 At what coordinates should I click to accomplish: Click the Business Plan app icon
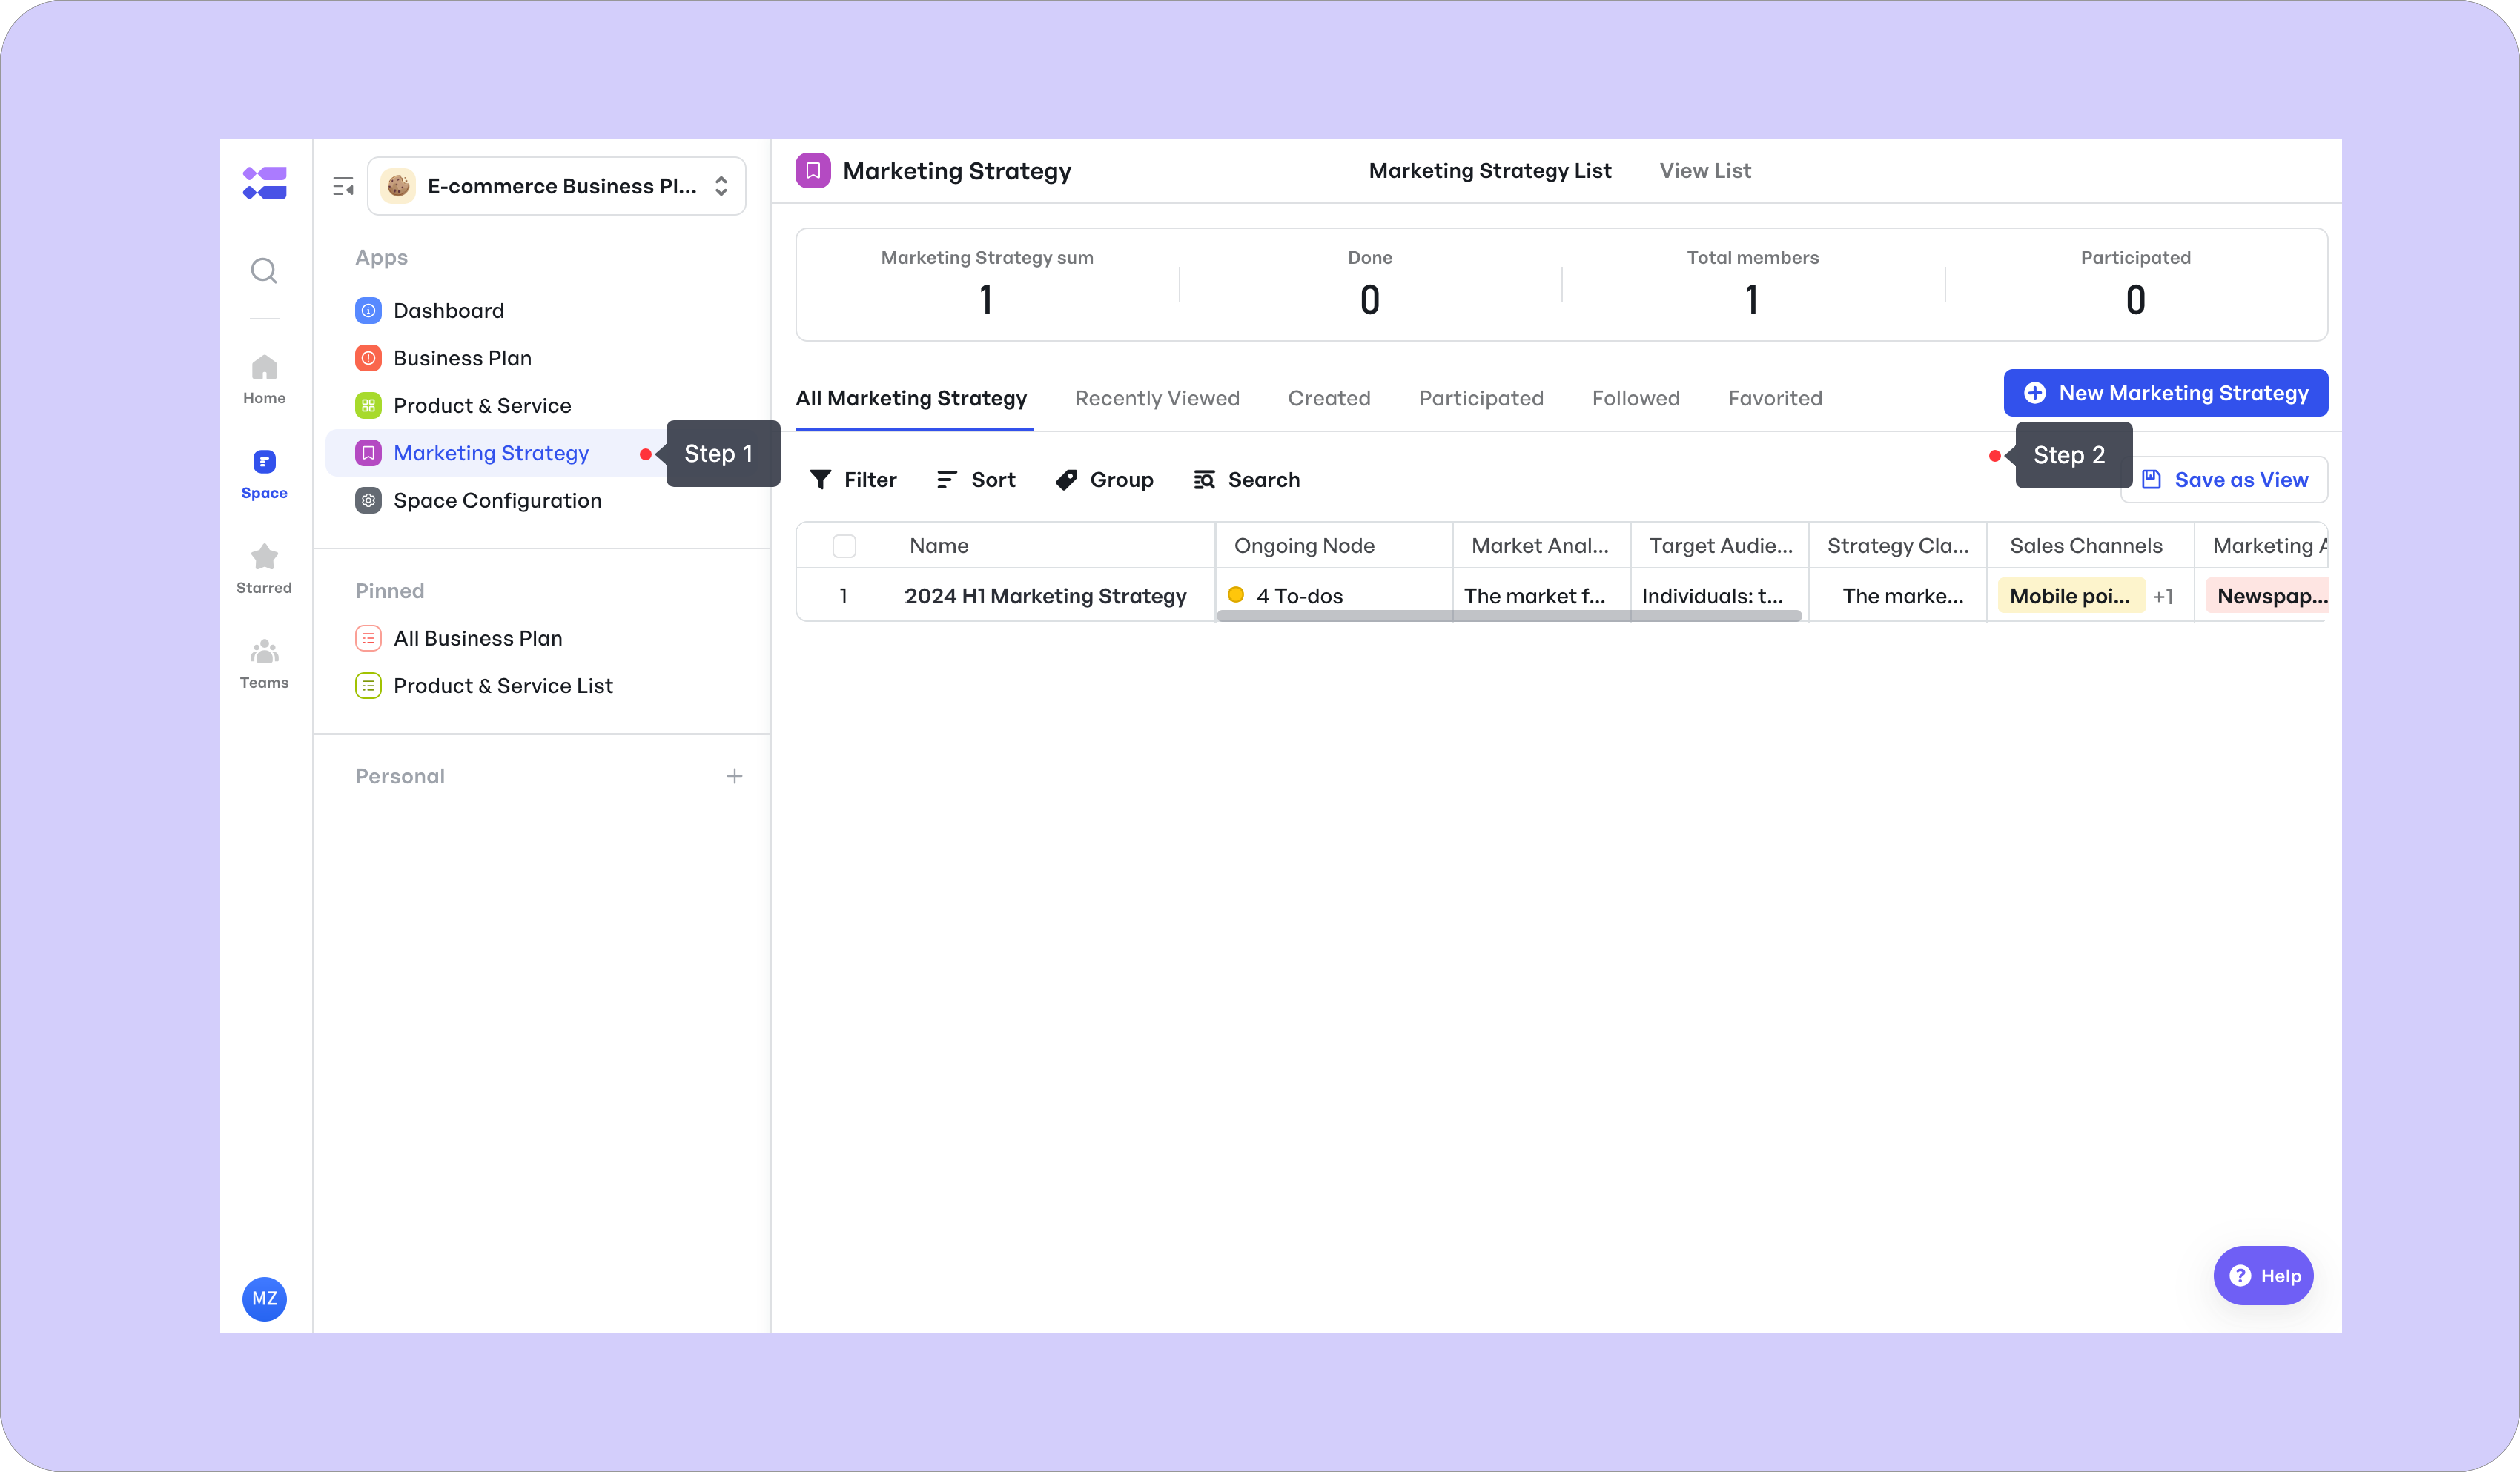point(368,358)
